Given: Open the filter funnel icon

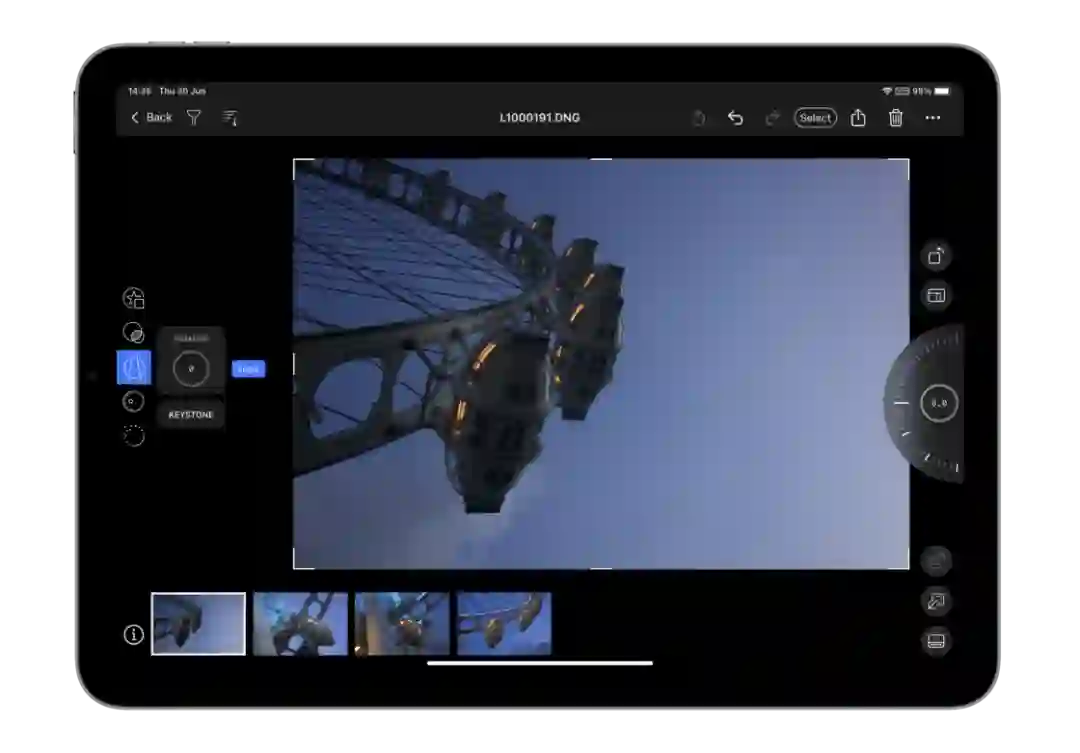Looking at the screenshot, I should pos(194,118).
